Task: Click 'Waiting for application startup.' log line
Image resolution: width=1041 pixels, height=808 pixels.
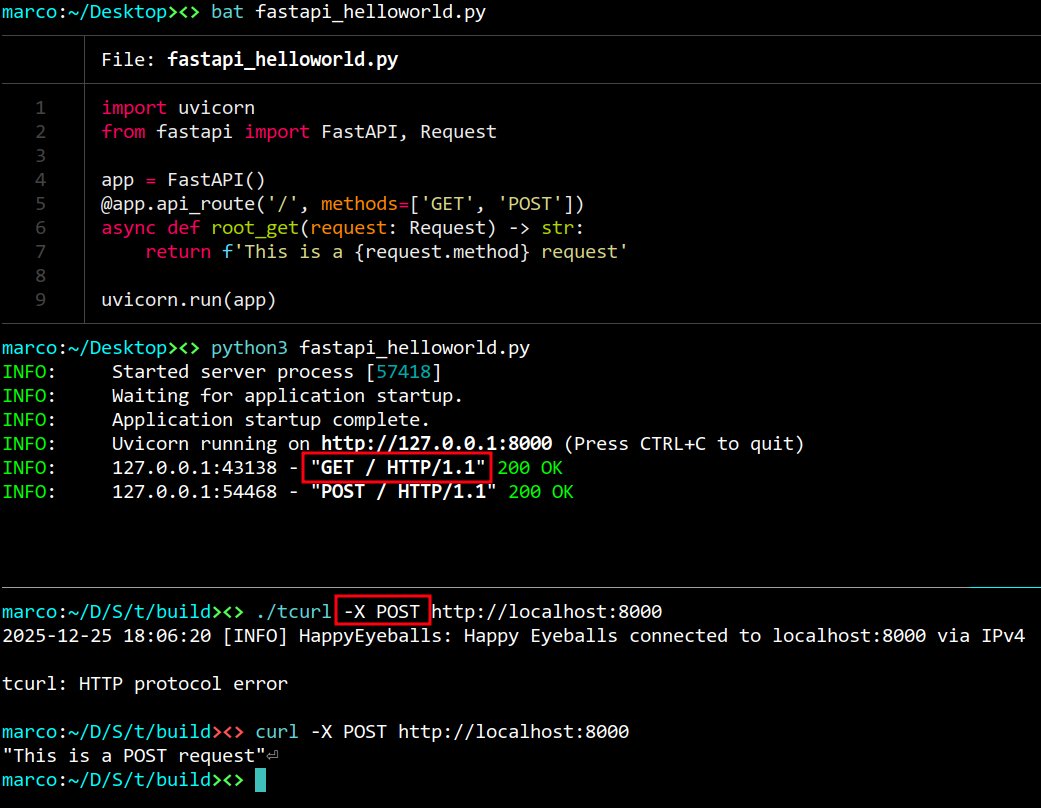Action: (x=287, y=396)
